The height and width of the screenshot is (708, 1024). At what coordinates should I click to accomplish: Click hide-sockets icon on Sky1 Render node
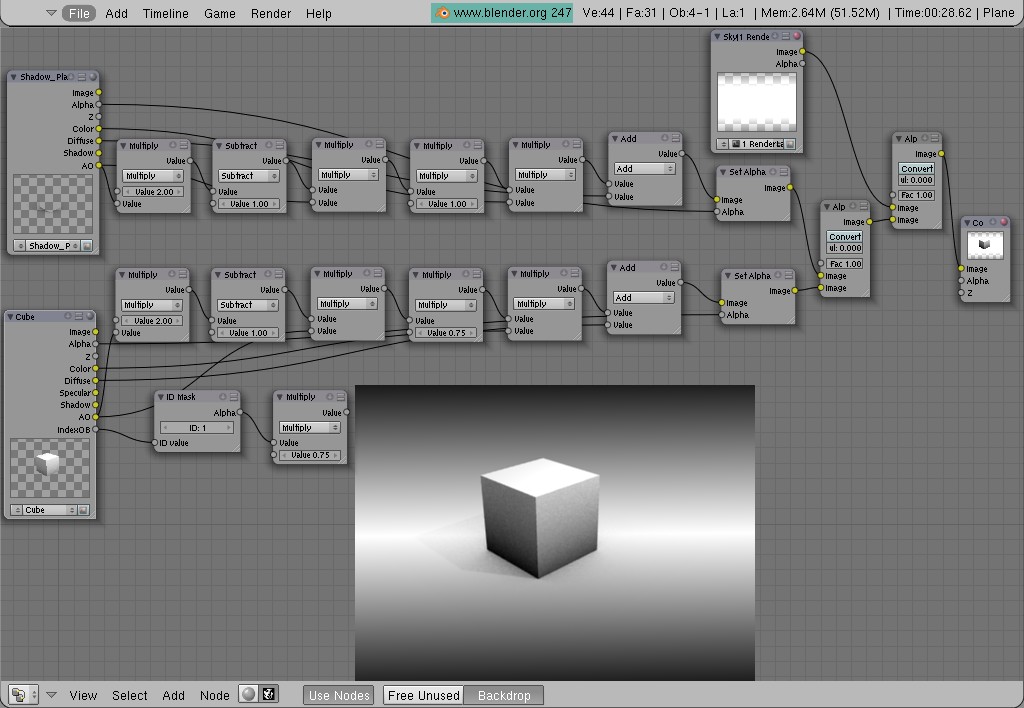775,37
